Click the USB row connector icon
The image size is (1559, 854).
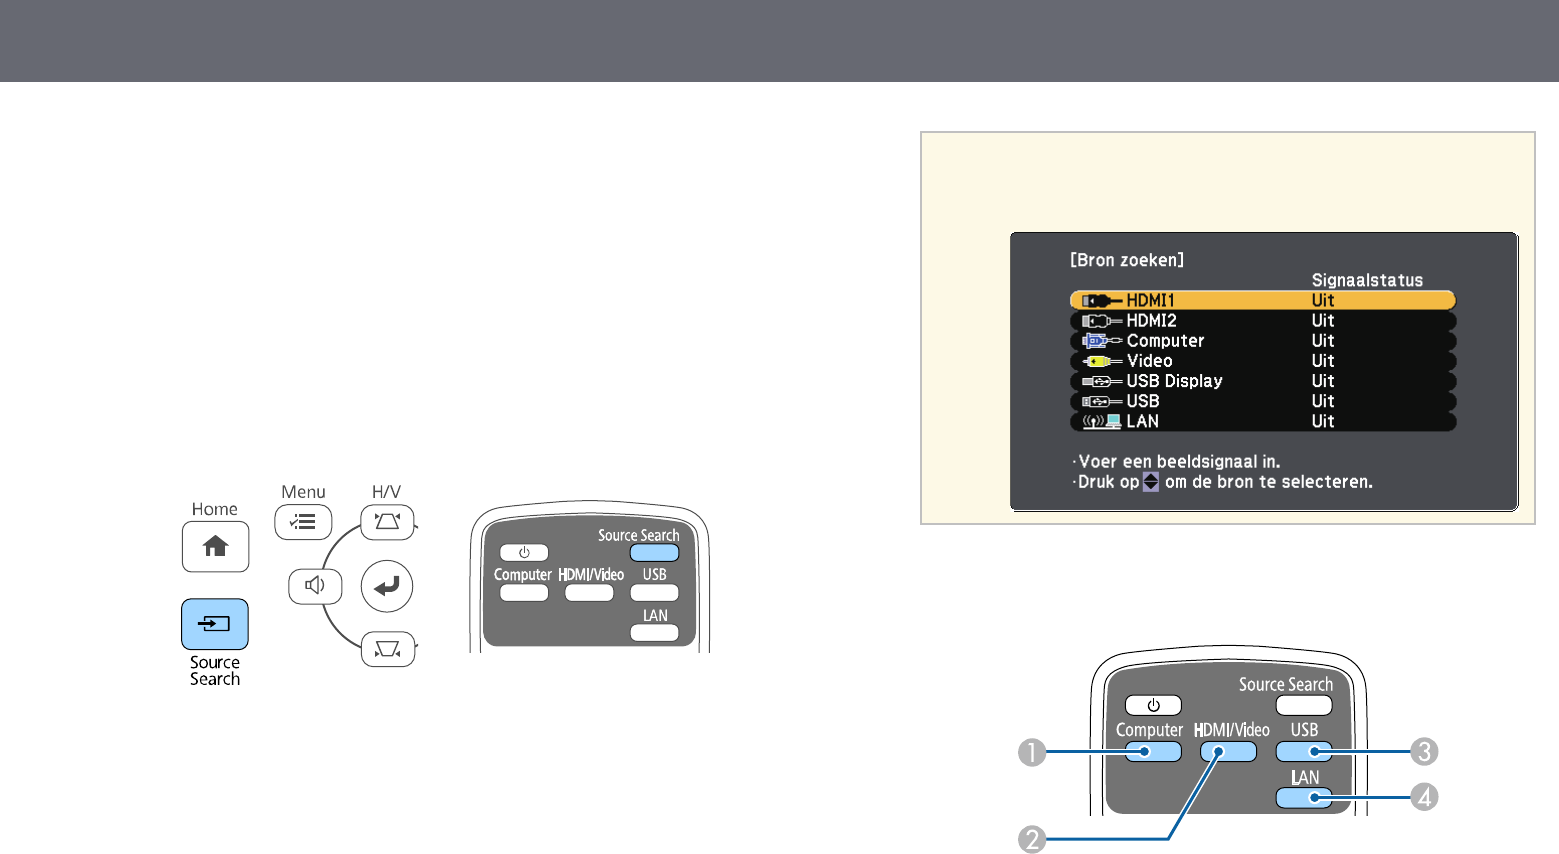1102,401
